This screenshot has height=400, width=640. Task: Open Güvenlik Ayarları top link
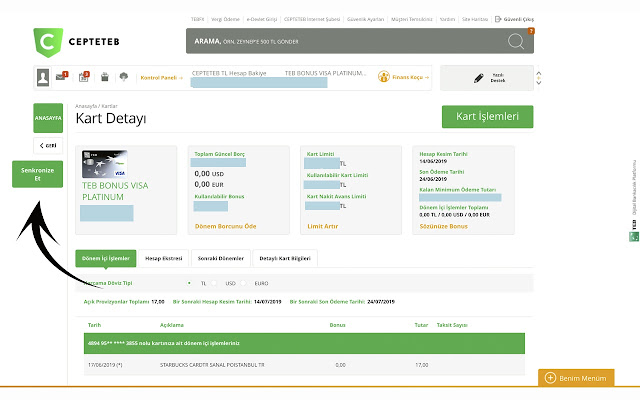366,19
